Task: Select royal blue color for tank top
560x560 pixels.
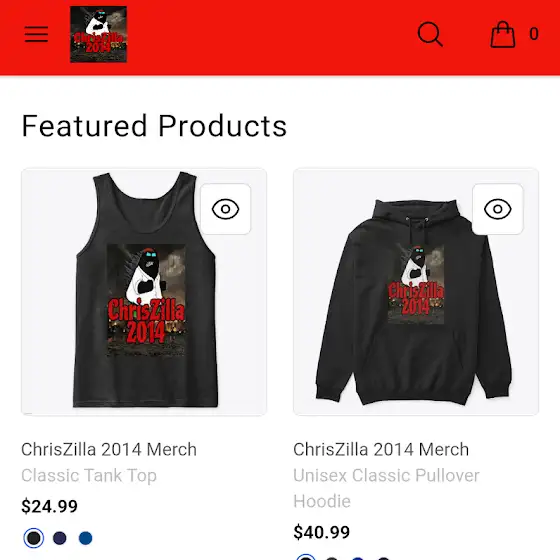Action: (x=85, y=538)
